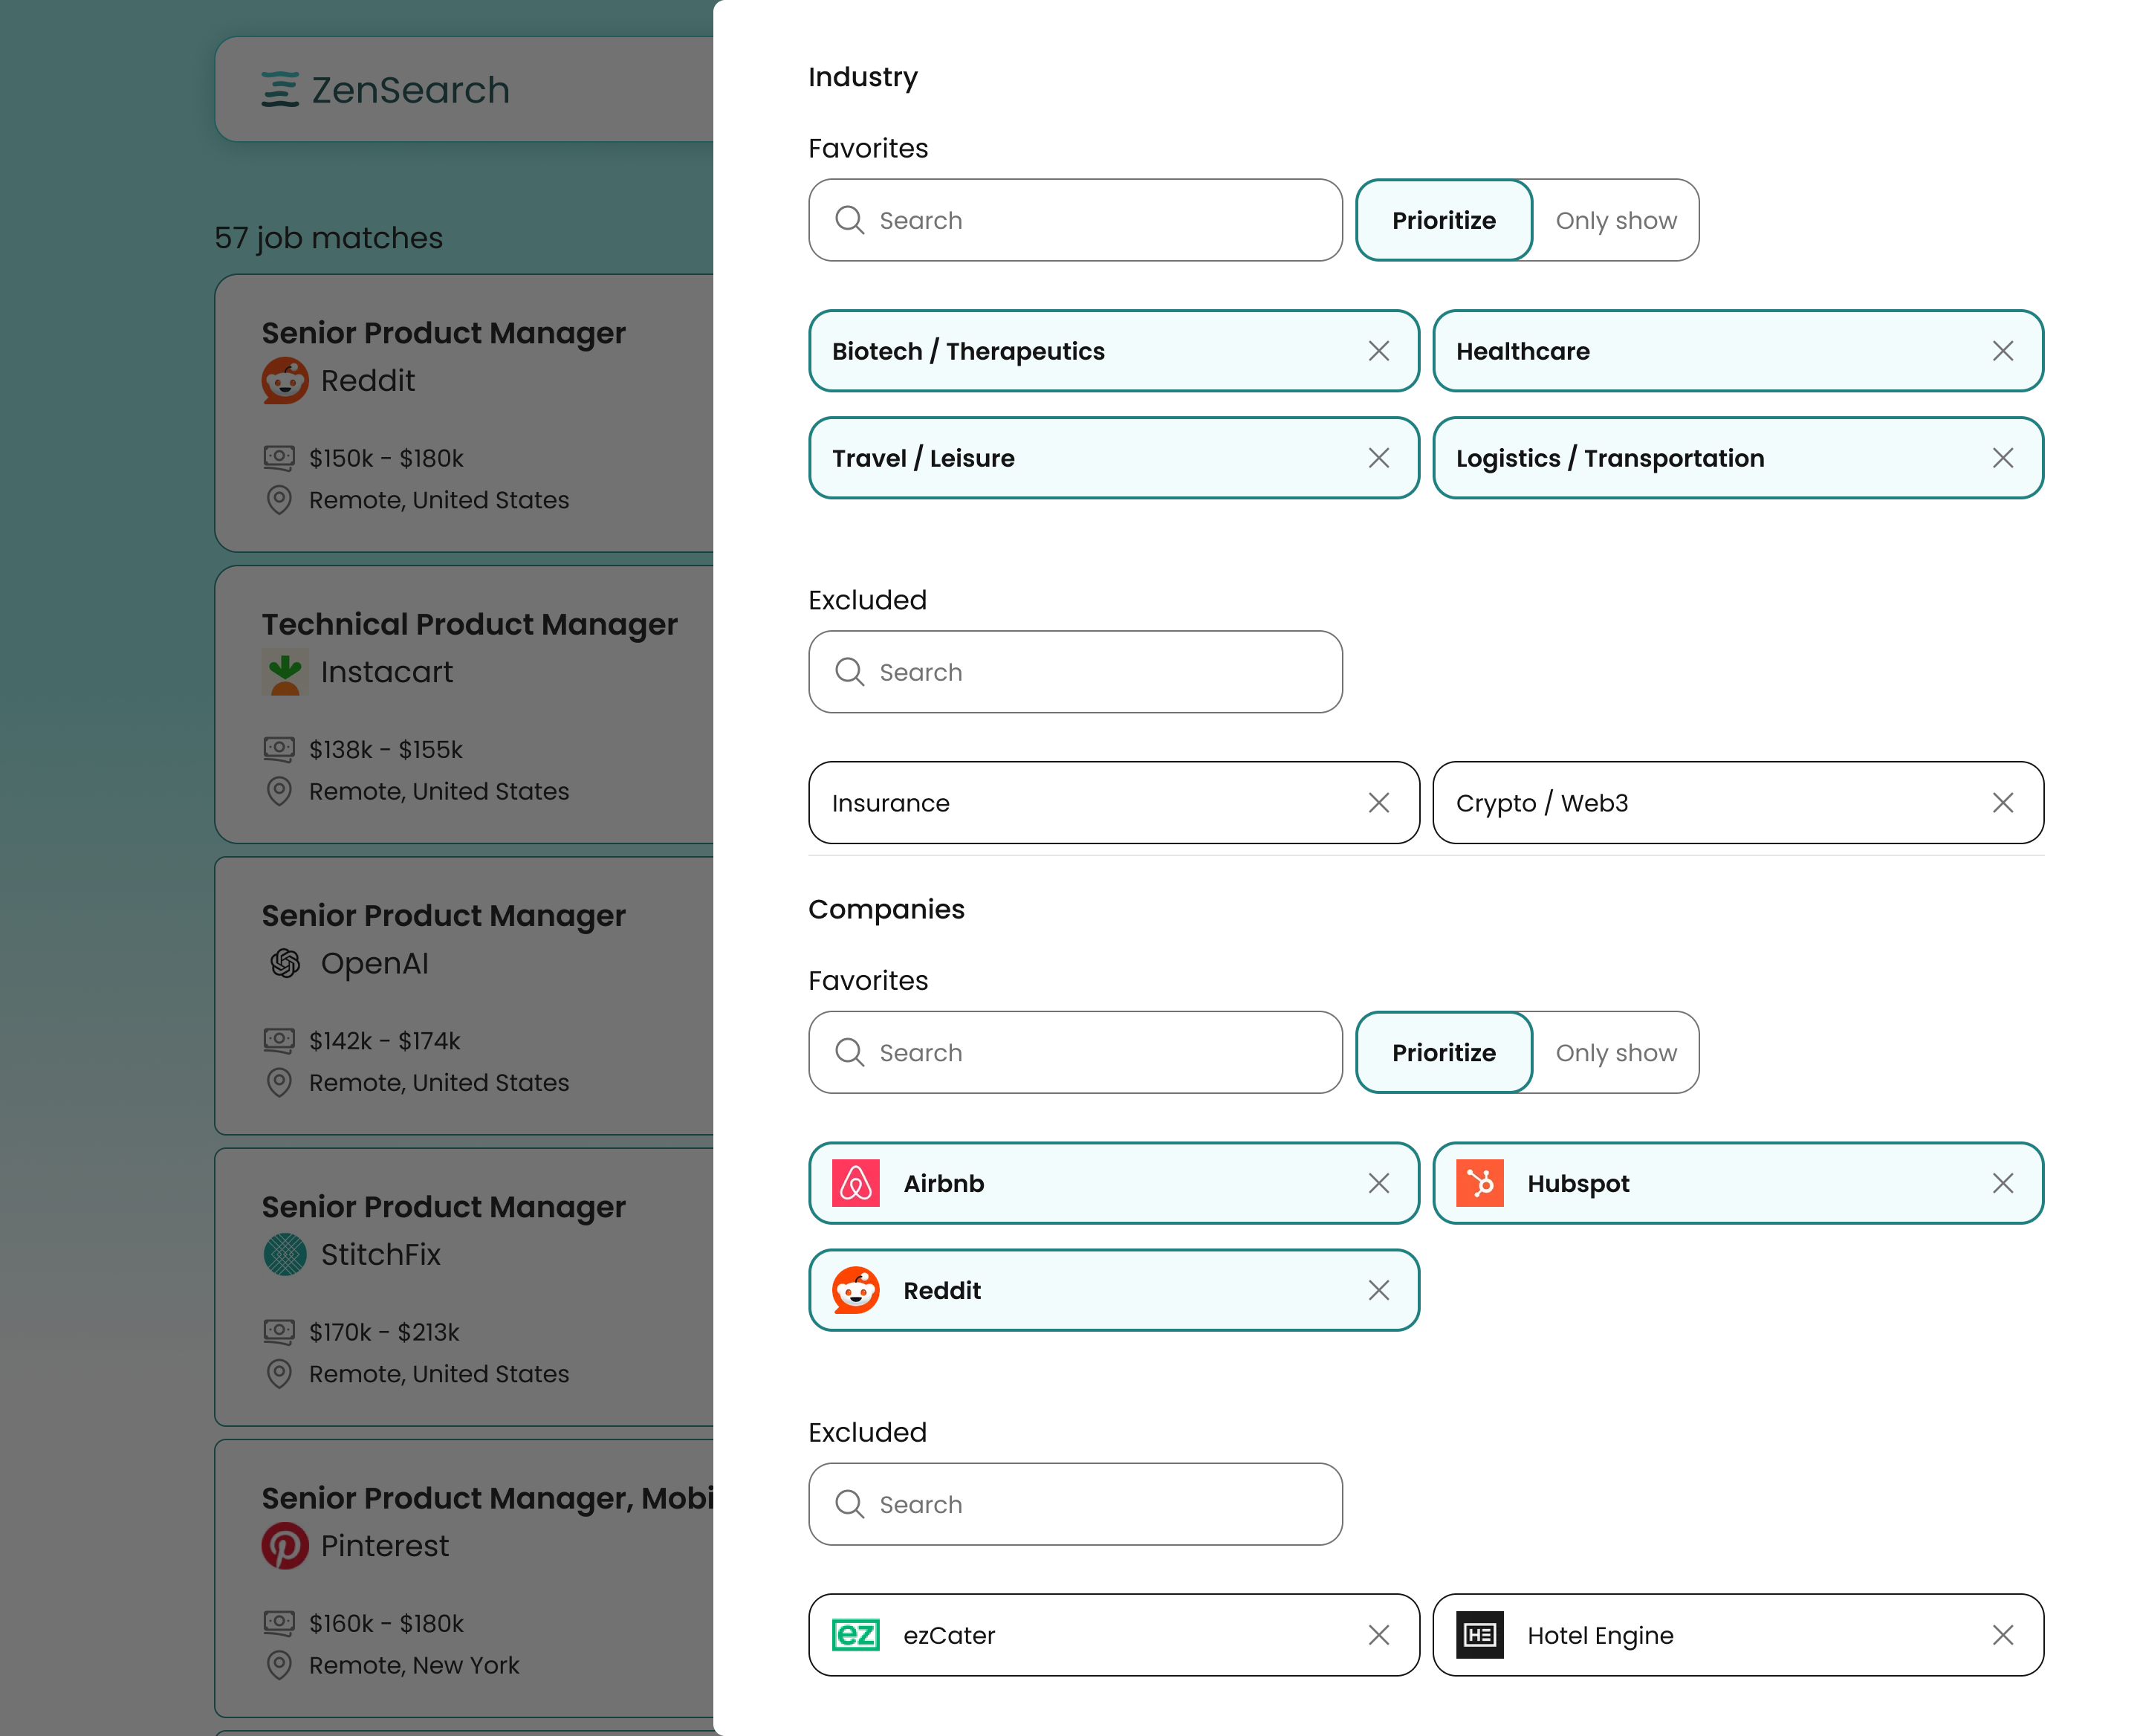Focus the Companies Excluded search field
Image resolution: width=2140 pixels, height=1736 pixels.
click(1075, 1504)
